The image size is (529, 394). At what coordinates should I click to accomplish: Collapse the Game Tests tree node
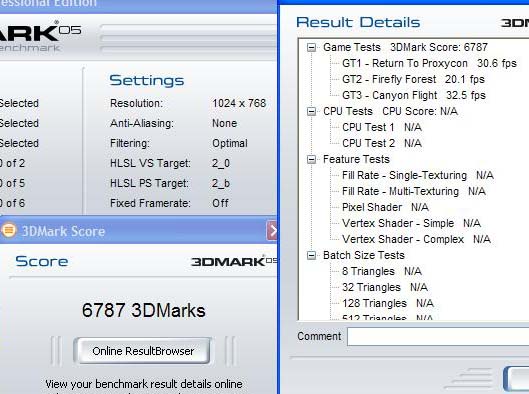tap(311, 47)
